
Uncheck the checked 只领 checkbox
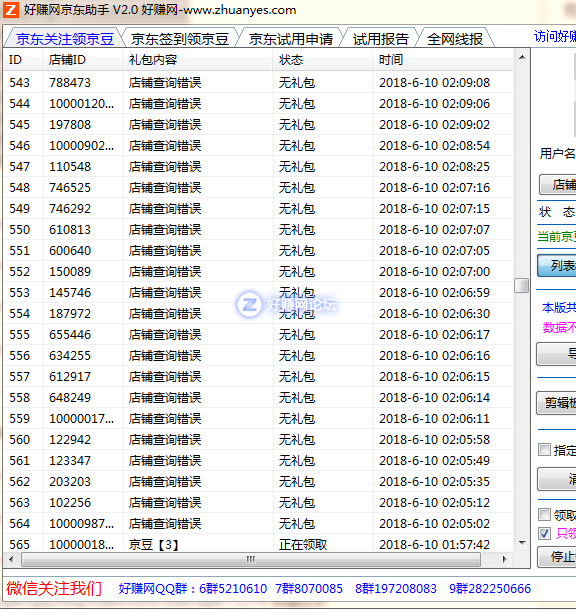(x=544, y=533)
